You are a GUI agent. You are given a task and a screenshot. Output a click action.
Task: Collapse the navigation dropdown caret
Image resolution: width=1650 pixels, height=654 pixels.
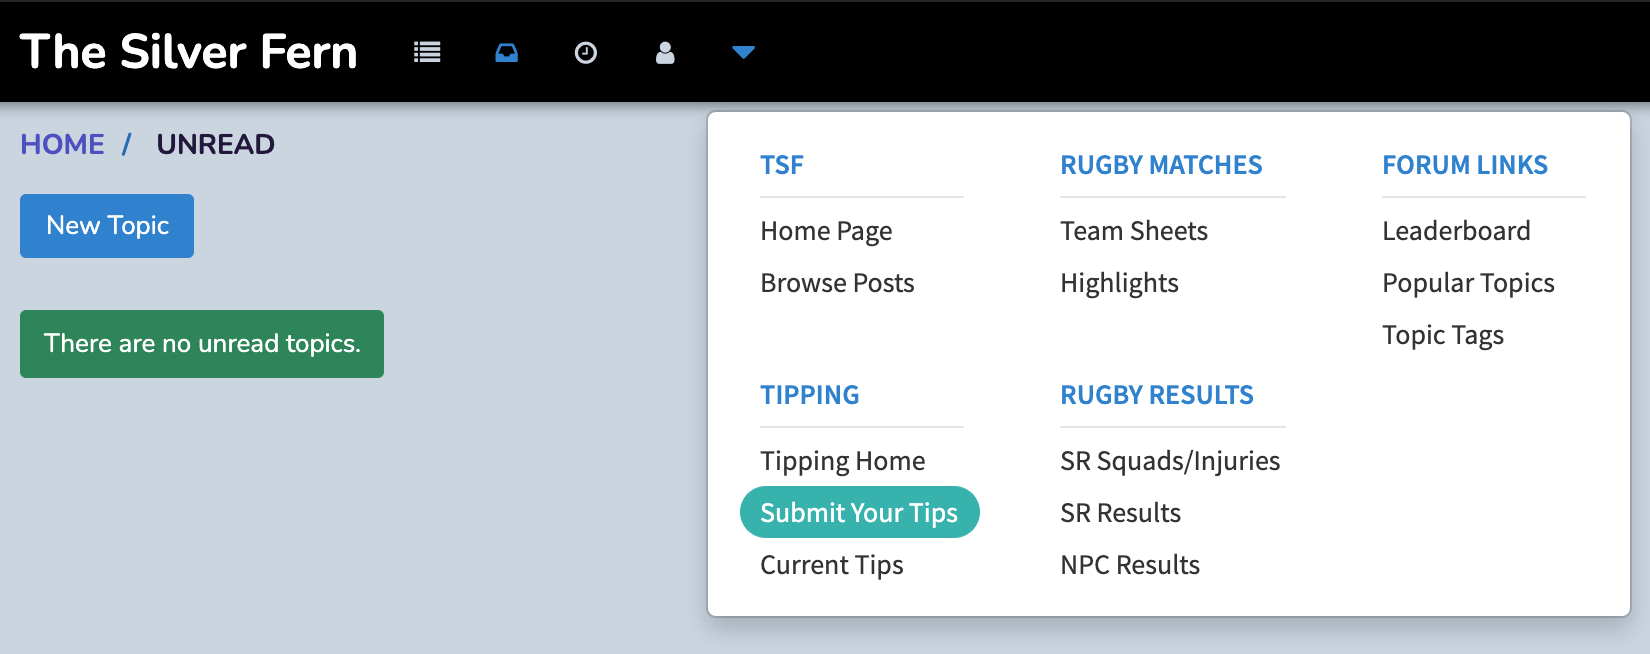coord(743,52)
